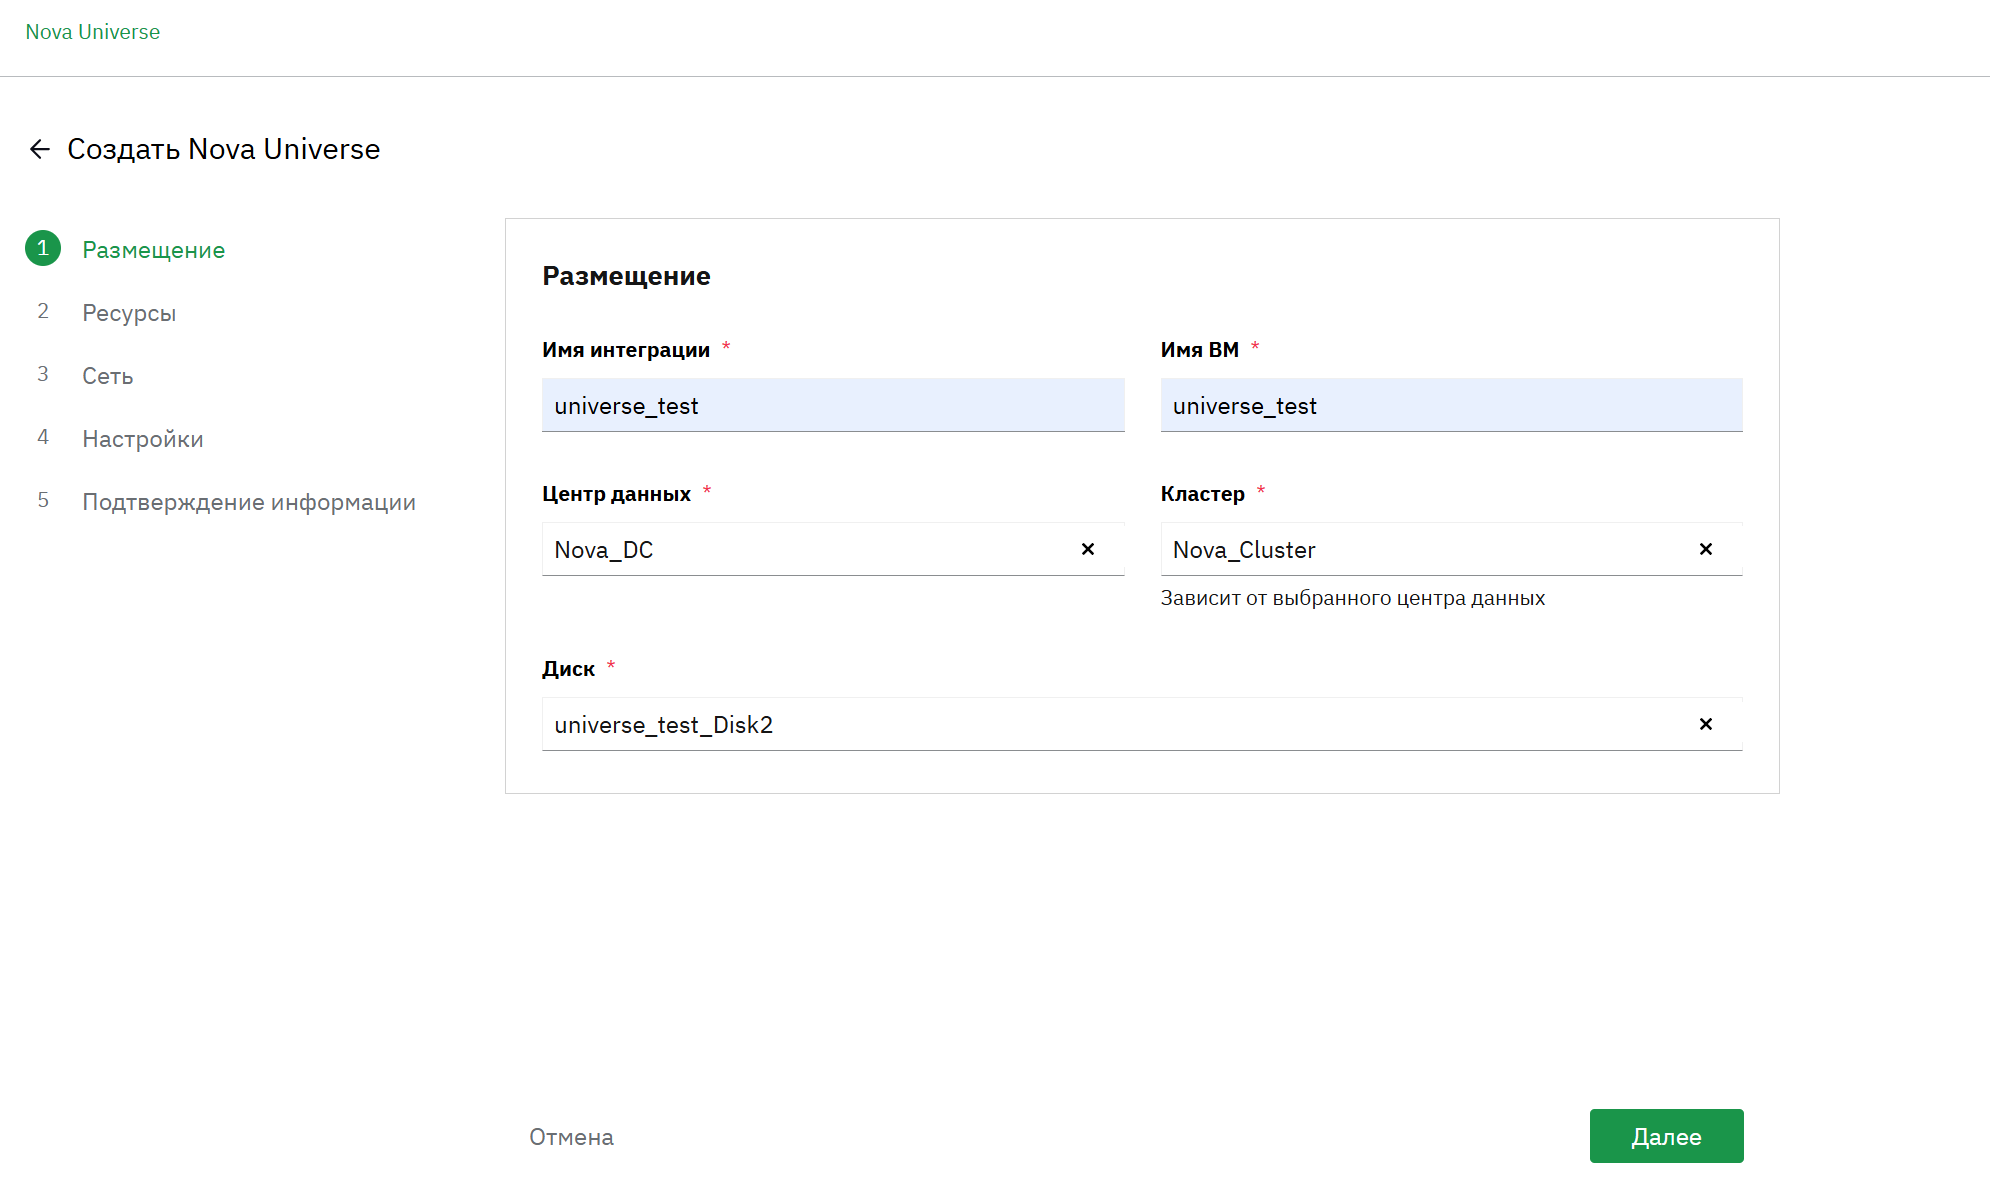Click the Размещение section heading
1990x1184 pixels.
pos(626,276)
